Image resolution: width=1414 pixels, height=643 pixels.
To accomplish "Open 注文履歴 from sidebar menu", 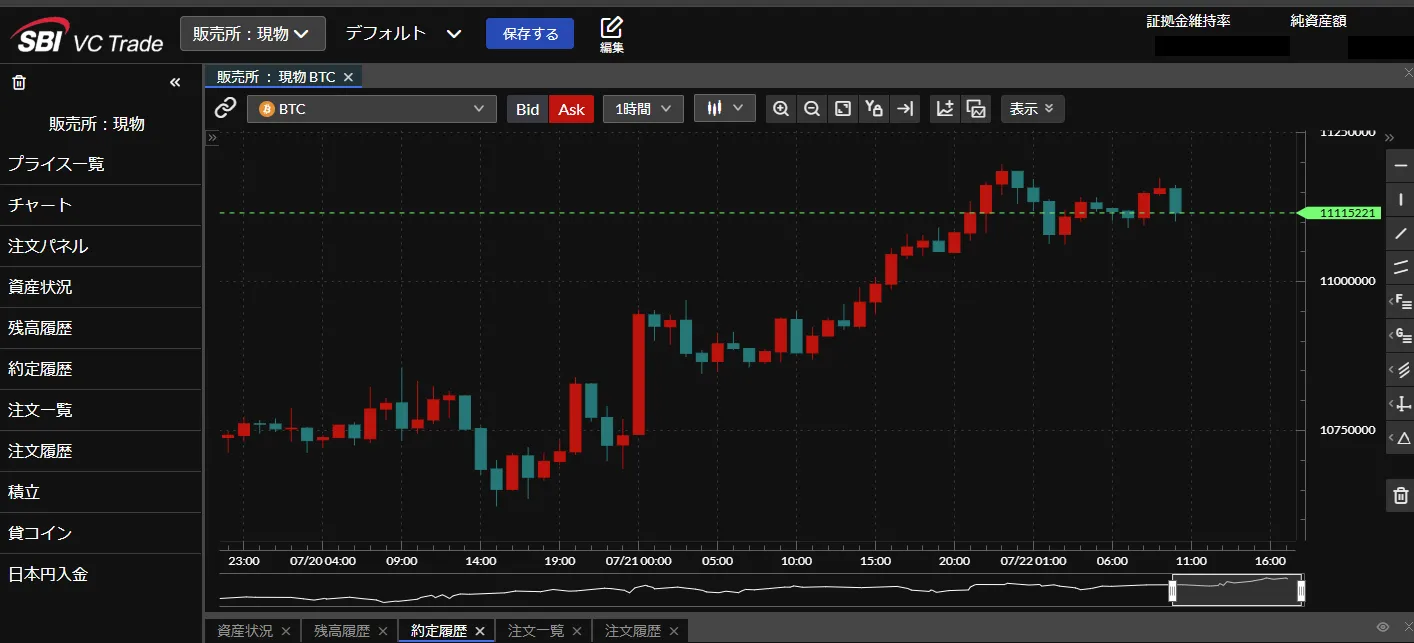I will coord(100,451).
